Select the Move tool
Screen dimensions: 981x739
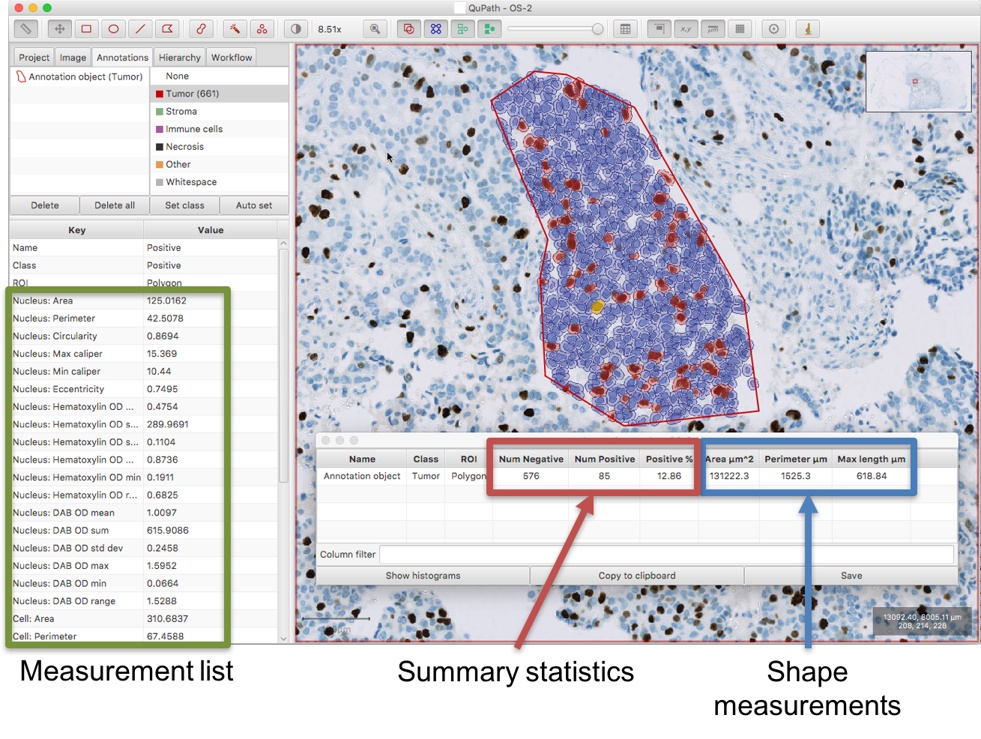point(59,29)
